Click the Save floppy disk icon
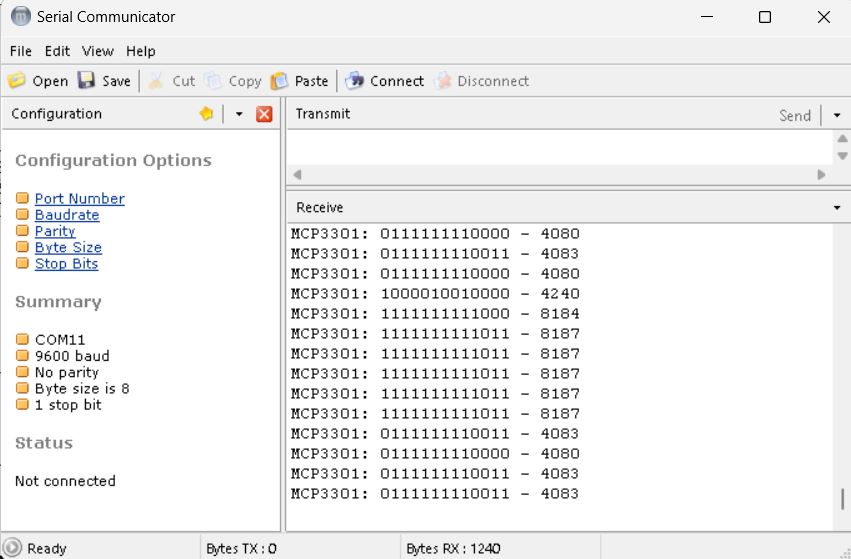Viewport: 851px width, 559px height. click(87, 81)
